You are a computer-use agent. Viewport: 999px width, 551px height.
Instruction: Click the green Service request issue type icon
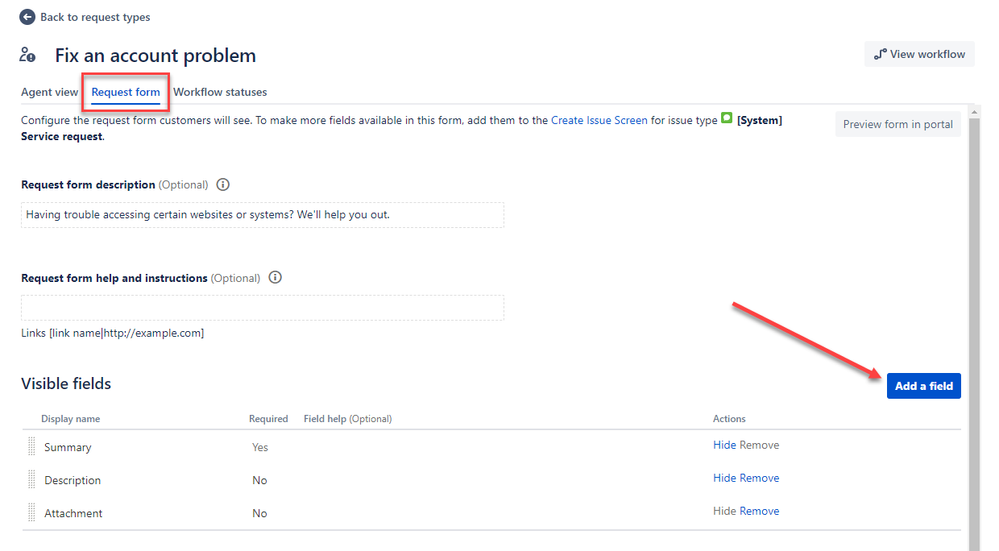pos(727,119)
